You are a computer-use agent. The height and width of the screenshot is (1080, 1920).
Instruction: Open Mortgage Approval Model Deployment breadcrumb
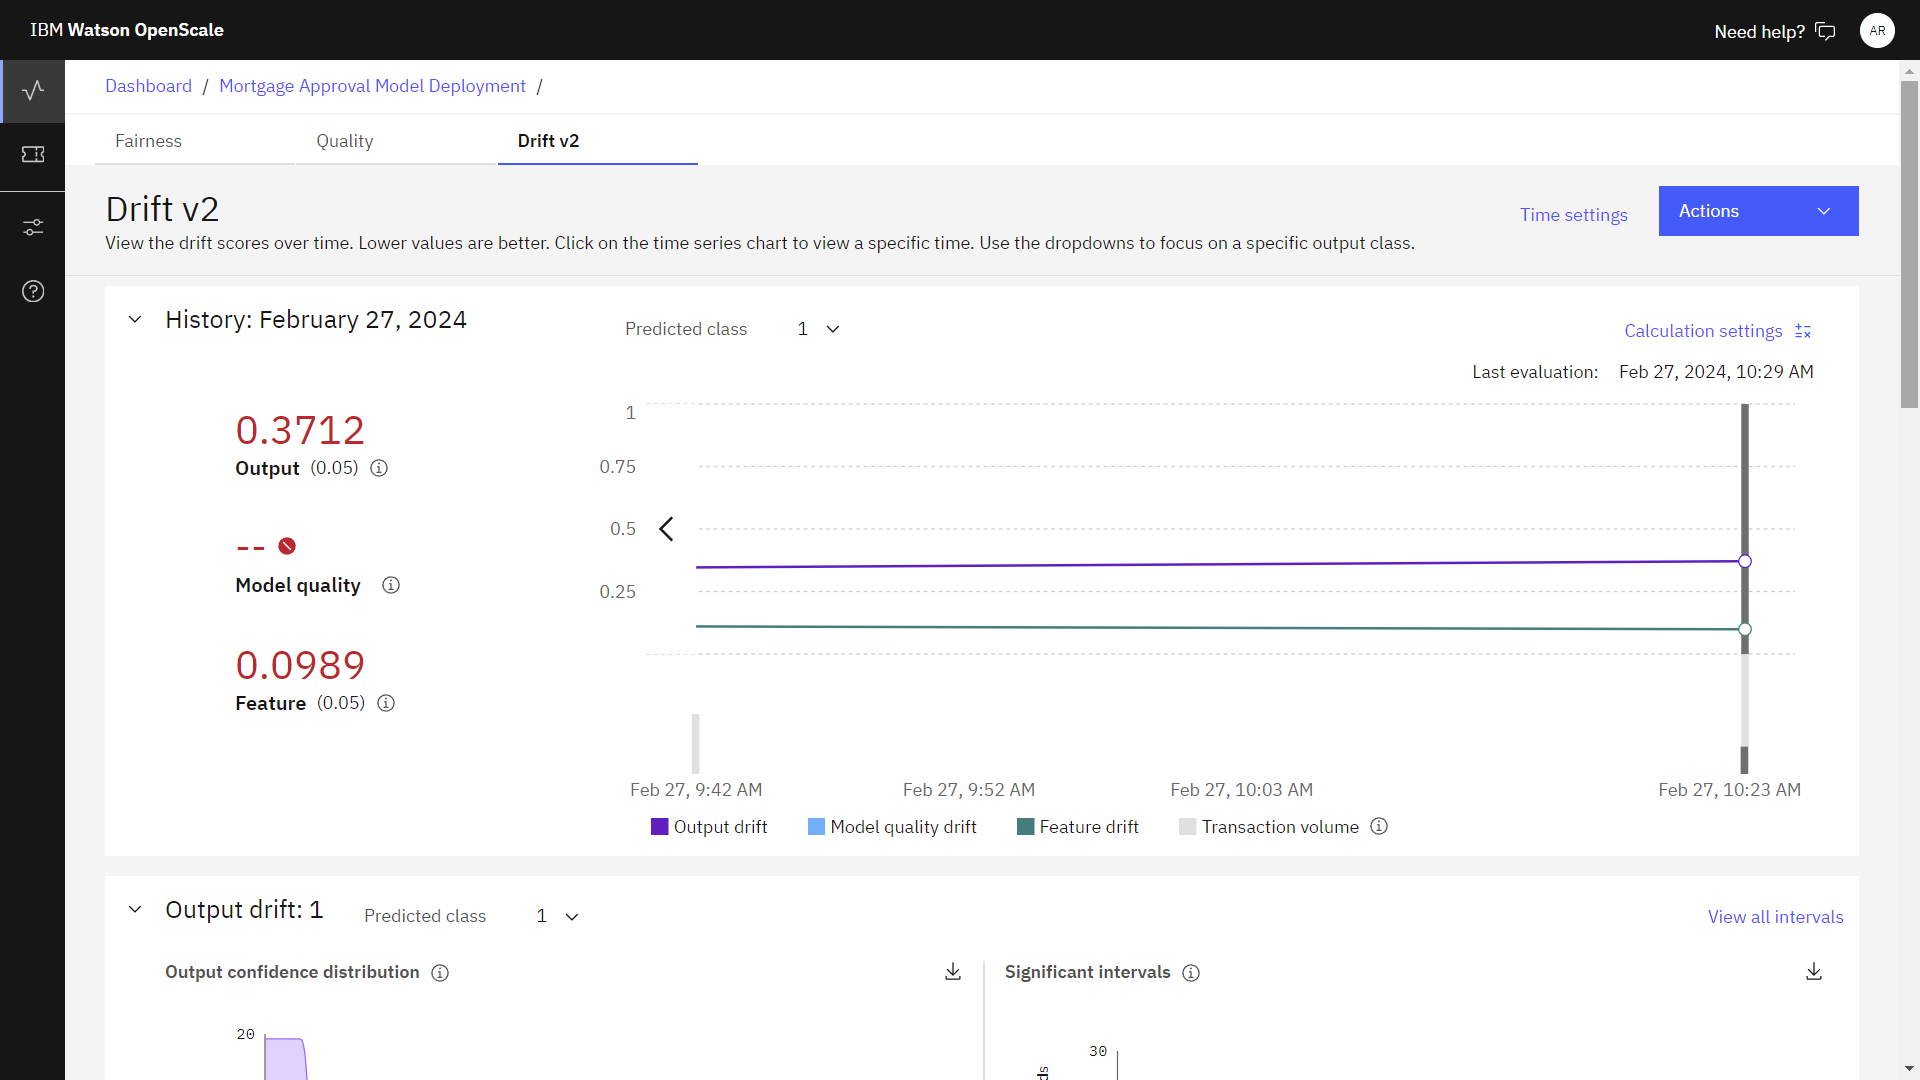[372, 86]
